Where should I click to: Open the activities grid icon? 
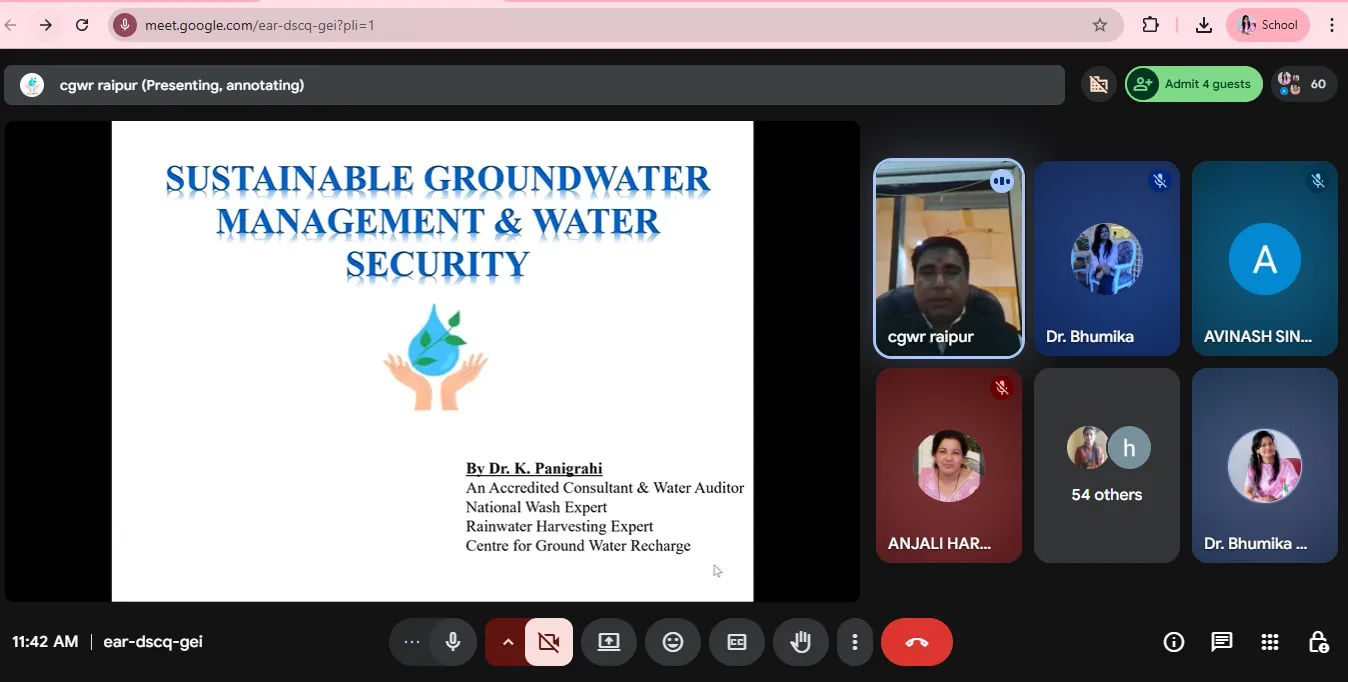pos(1270,642)
